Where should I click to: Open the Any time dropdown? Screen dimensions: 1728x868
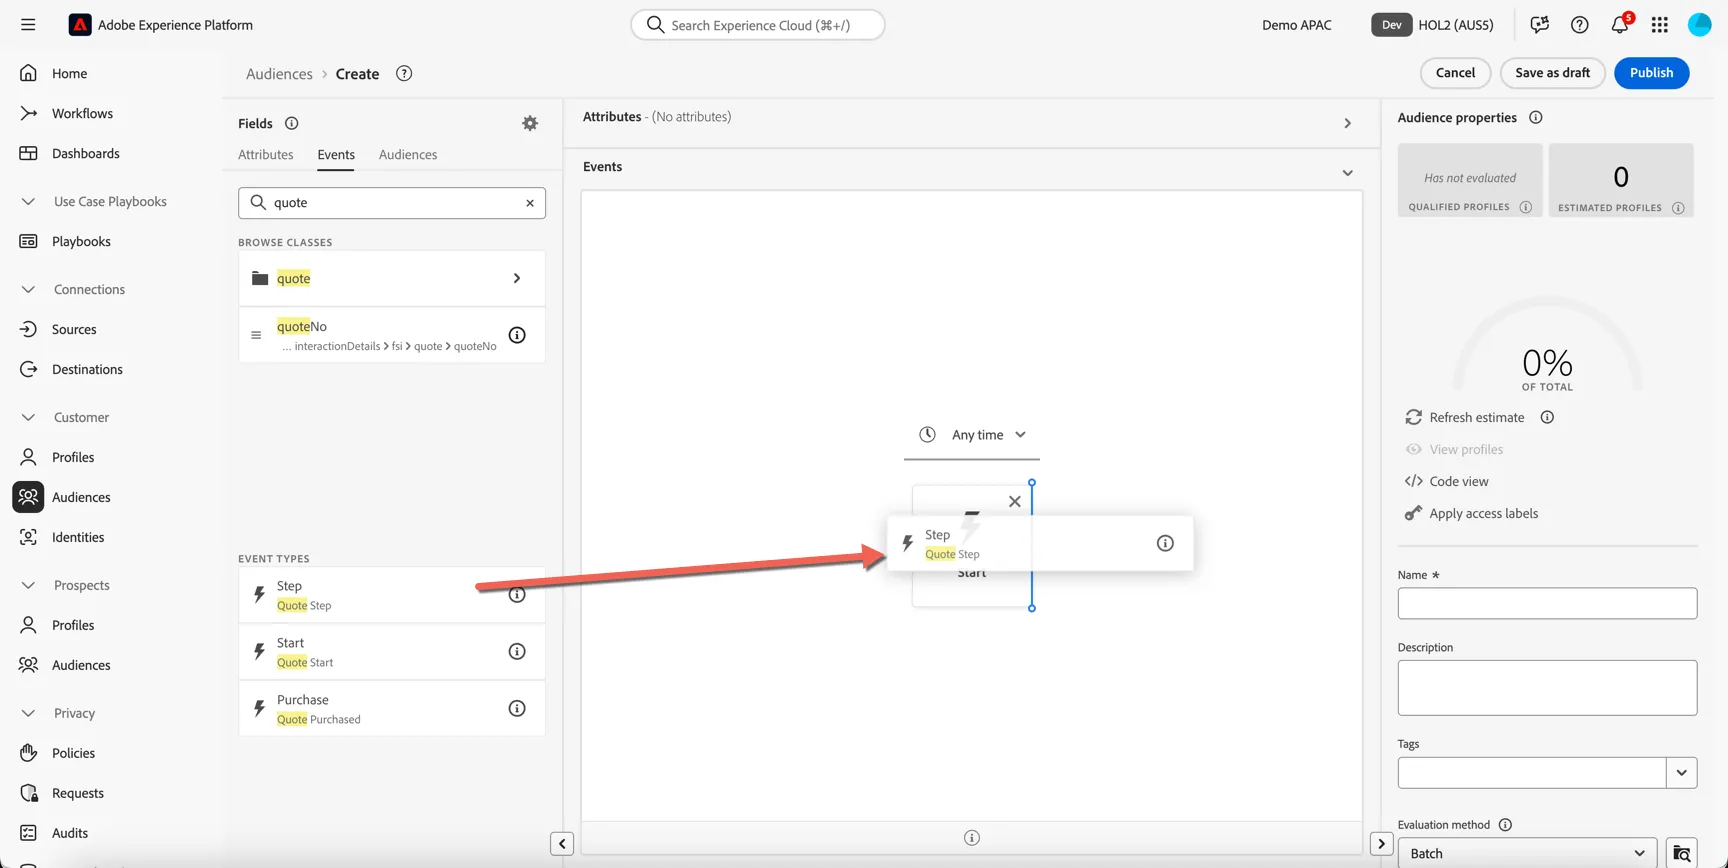click(972, 435)
